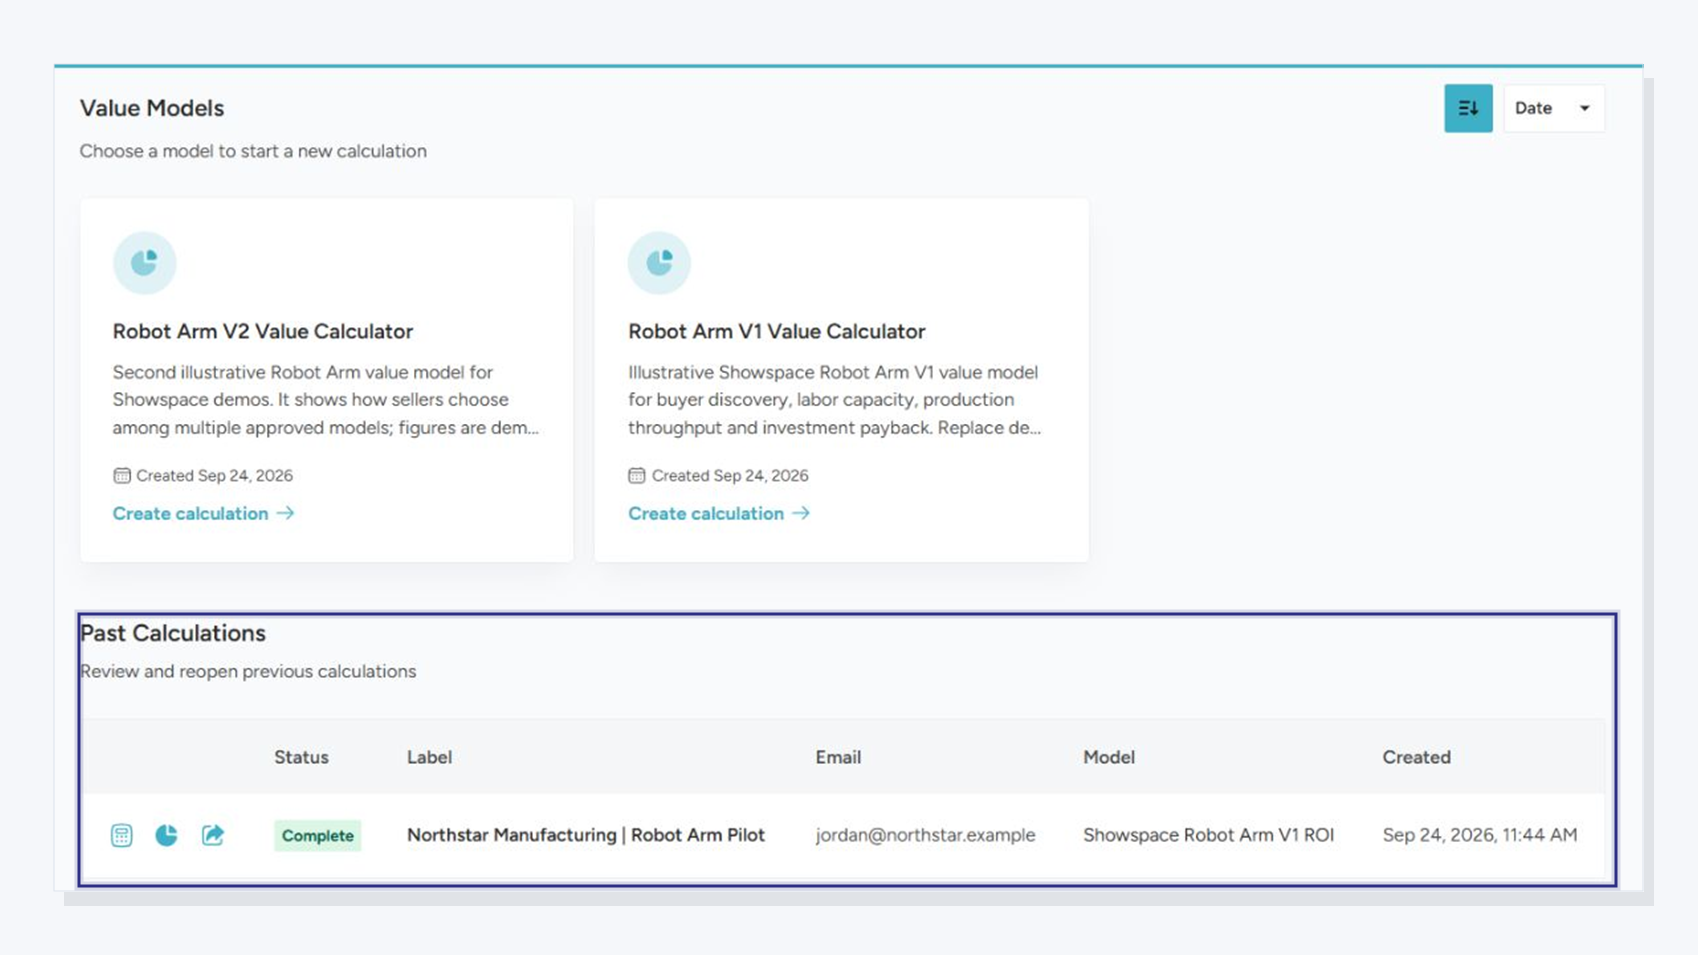This screenshot has width=1698, height=955.
Task: Click the Complete status badge
Action: point(318,836)
